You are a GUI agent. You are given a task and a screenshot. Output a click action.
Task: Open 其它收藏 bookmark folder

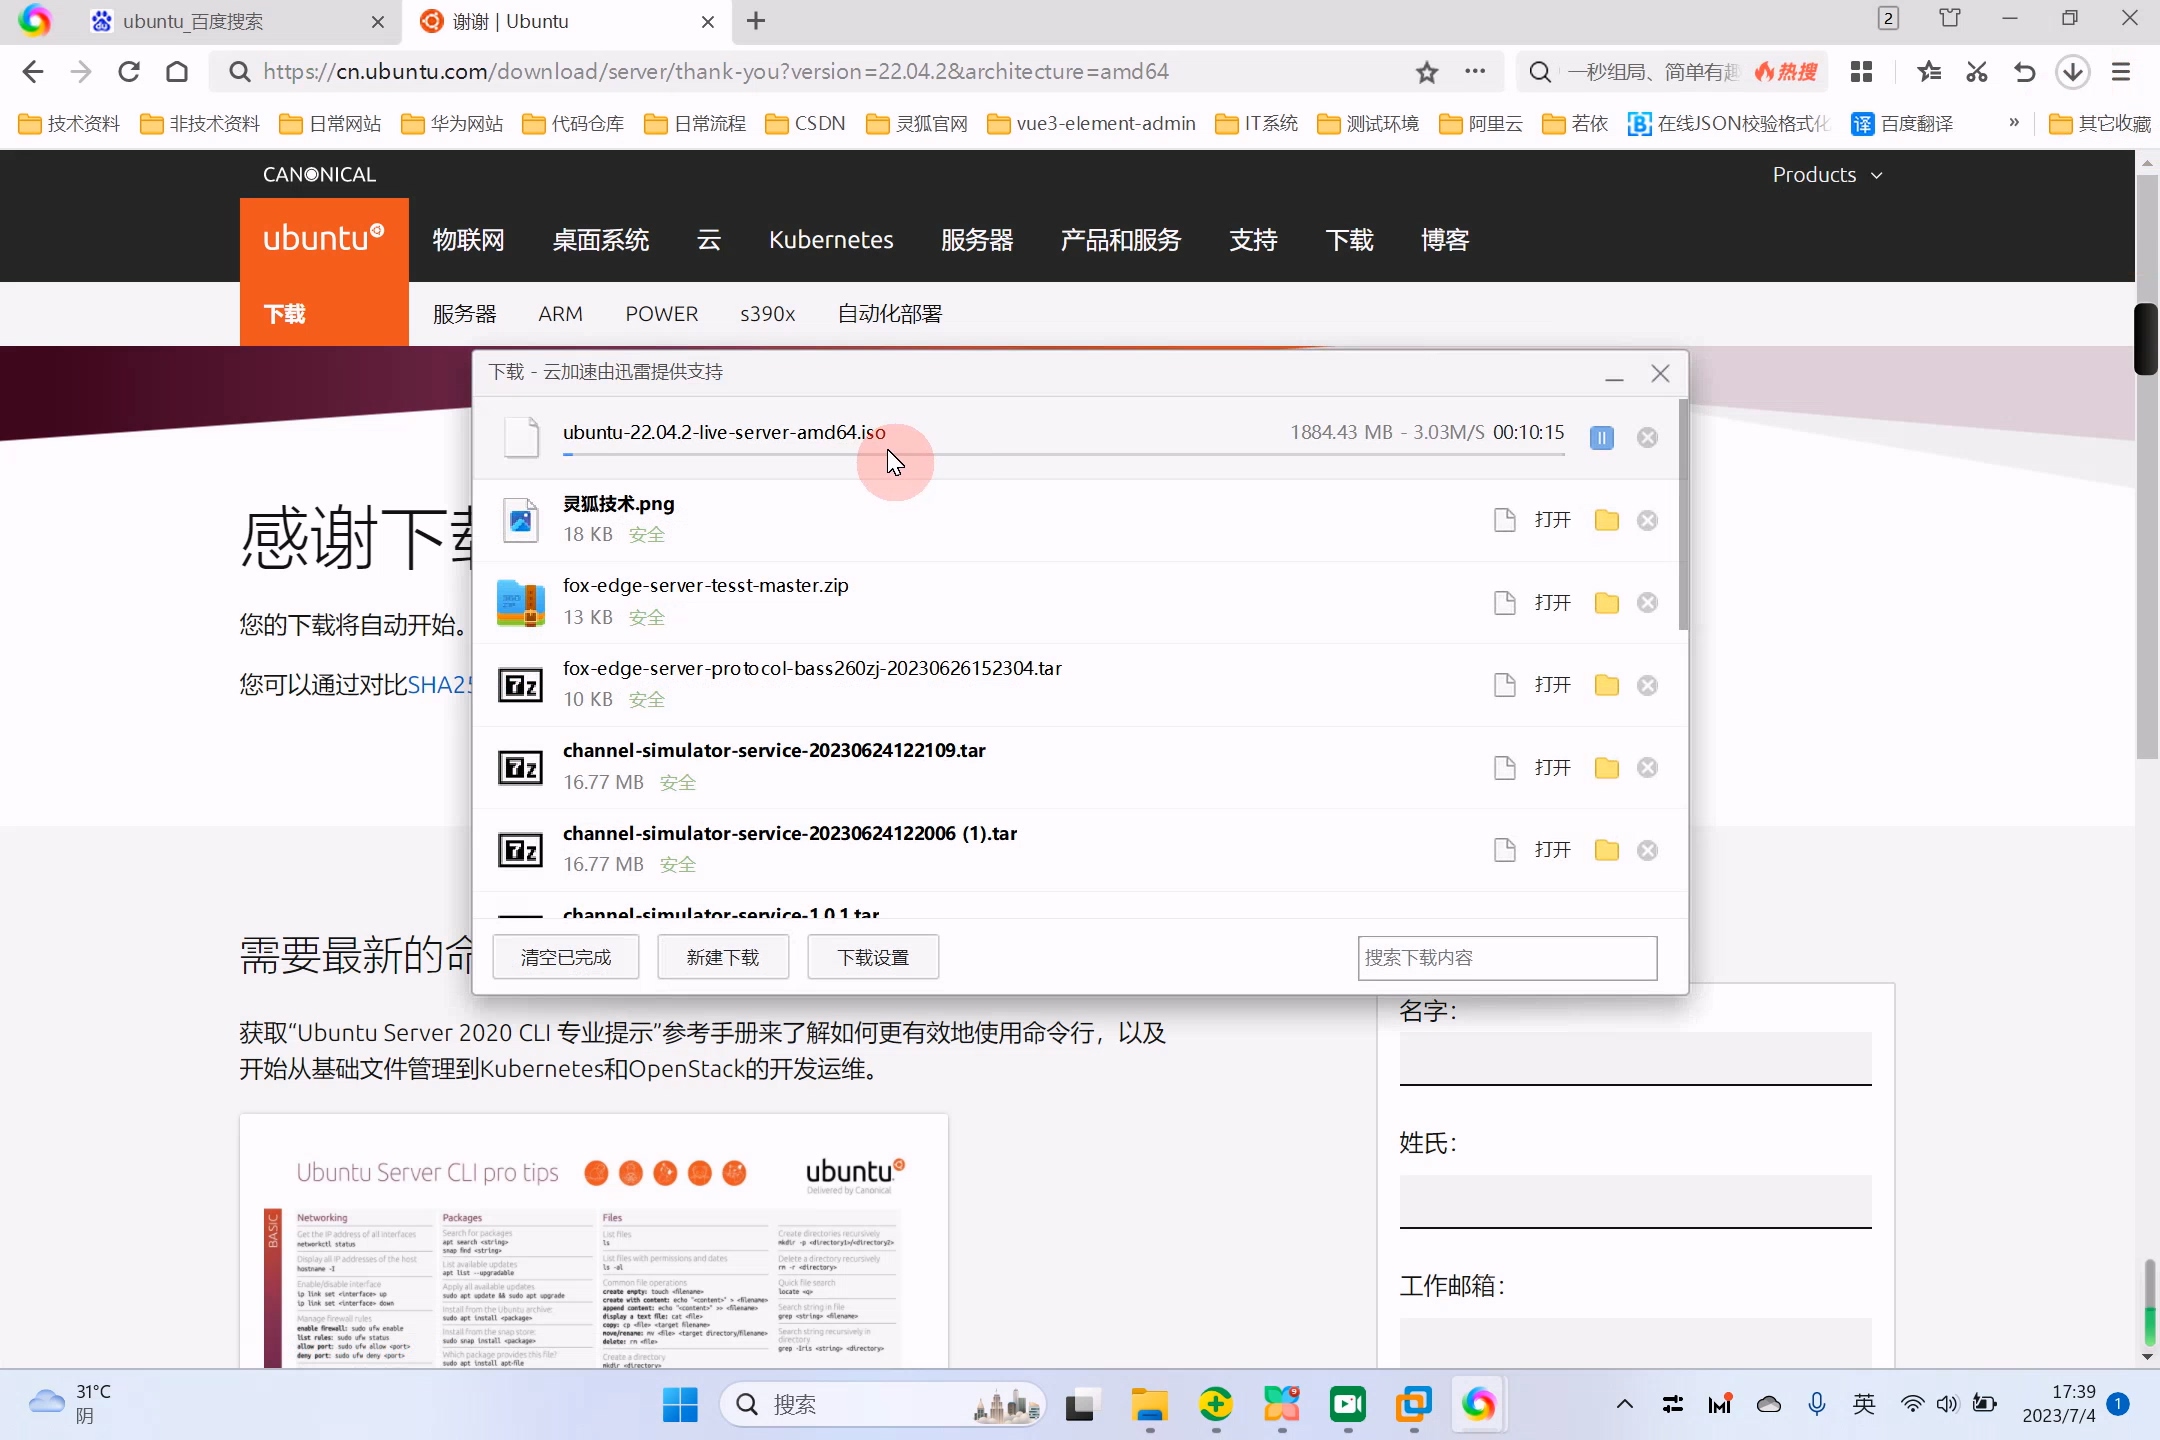tap(2100, 124)
